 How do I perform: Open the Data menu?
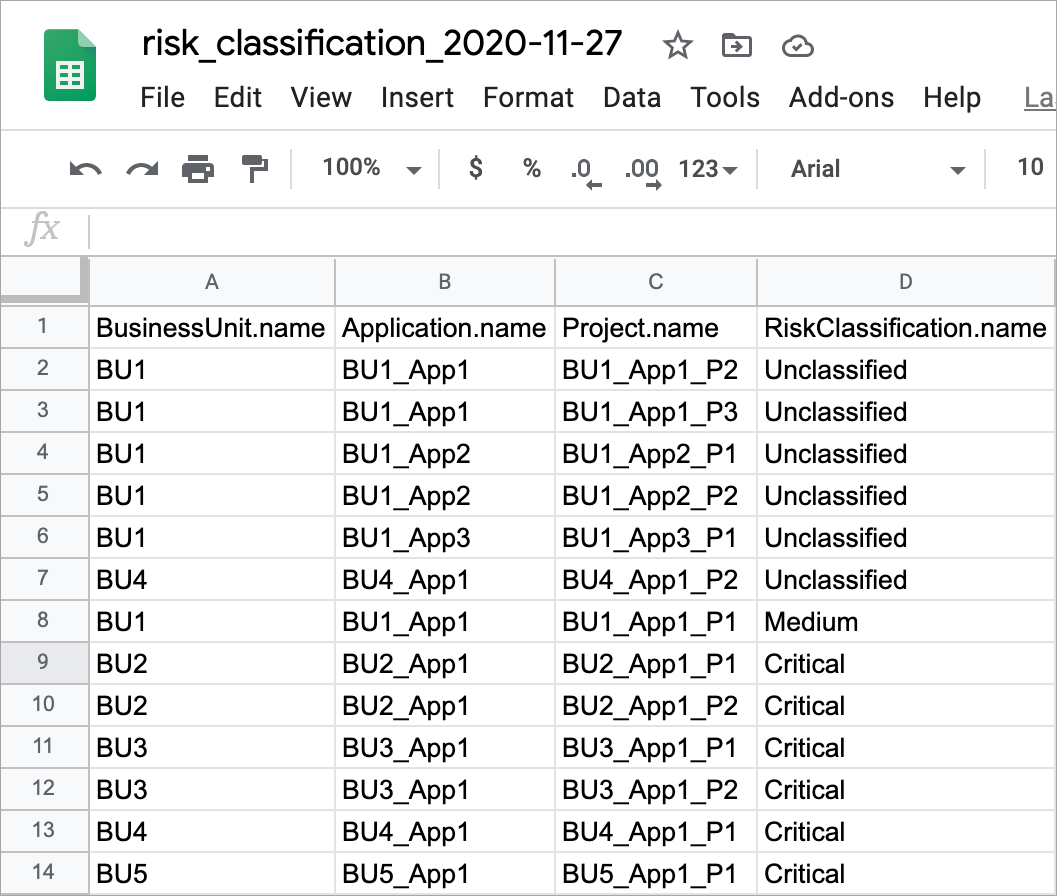point(631,98)
